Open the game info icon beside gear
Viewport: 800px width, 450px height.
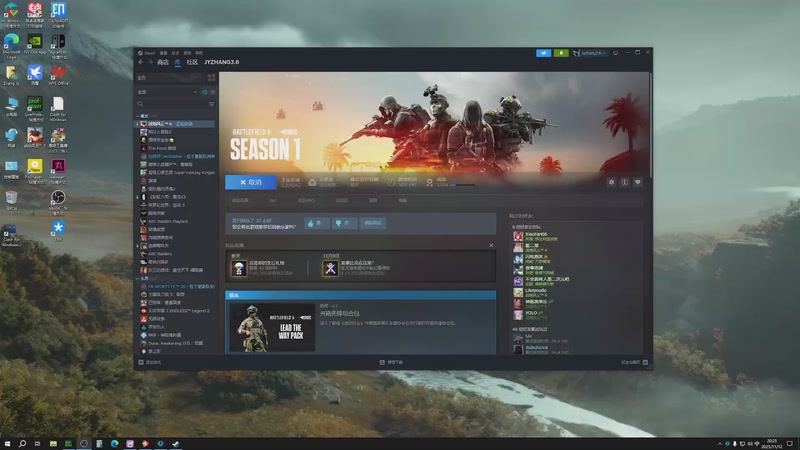(624, 182)
